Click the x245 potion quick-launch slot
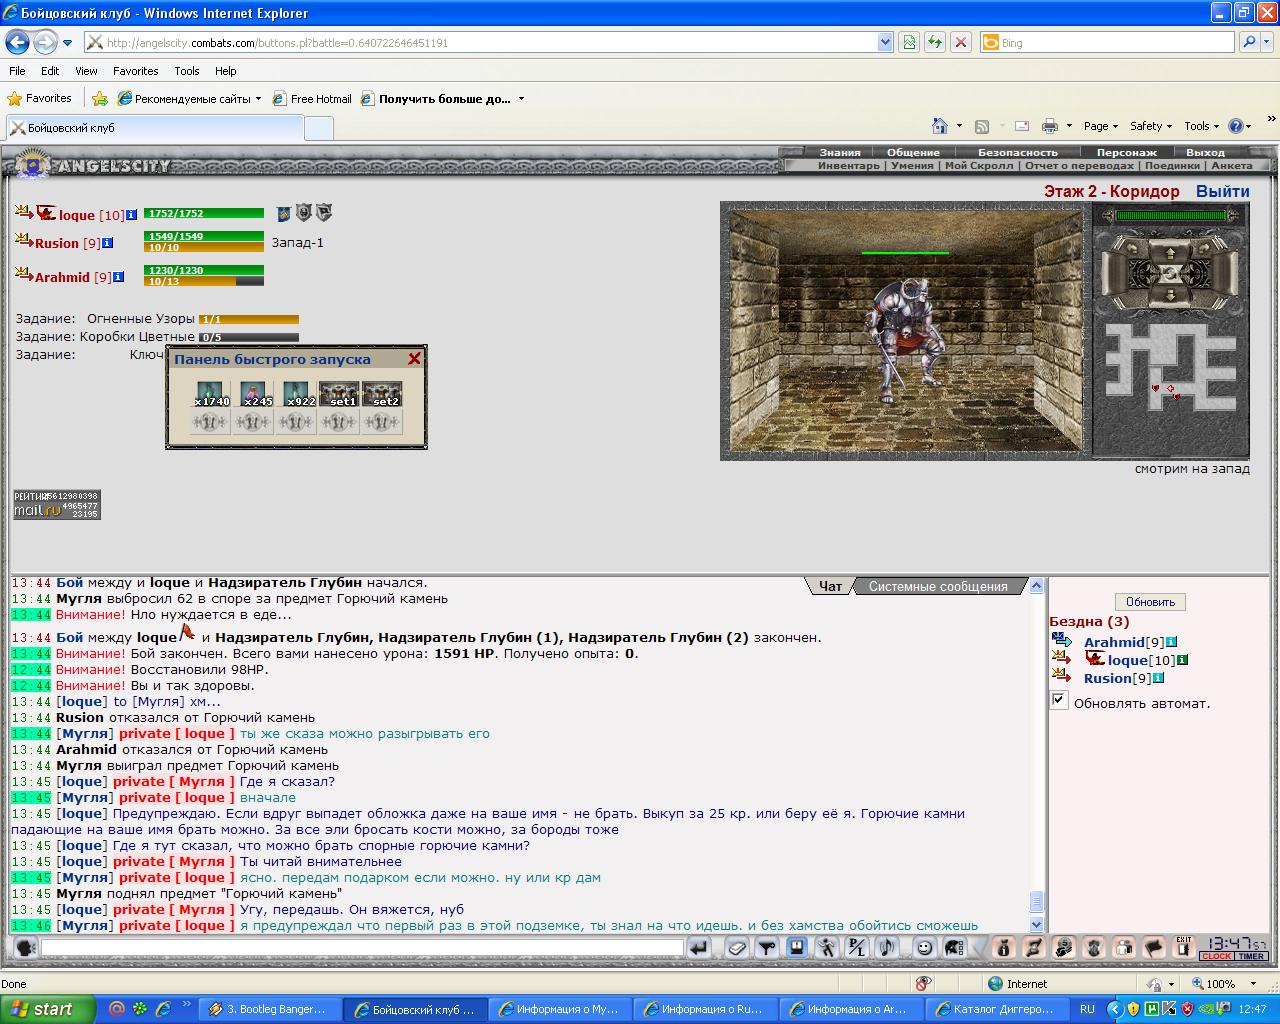1280x1024 pixels. [254, 395]
